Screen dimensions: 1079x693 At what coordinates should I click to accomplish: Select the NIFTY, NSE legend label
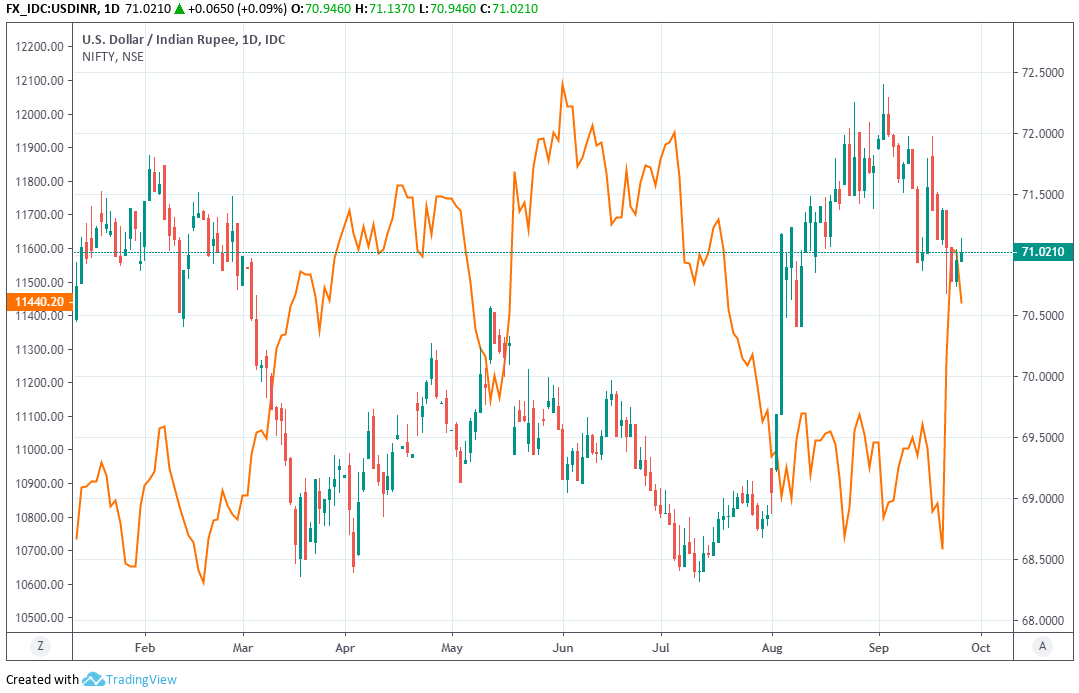pyautogui.click(x=113, y=57)
